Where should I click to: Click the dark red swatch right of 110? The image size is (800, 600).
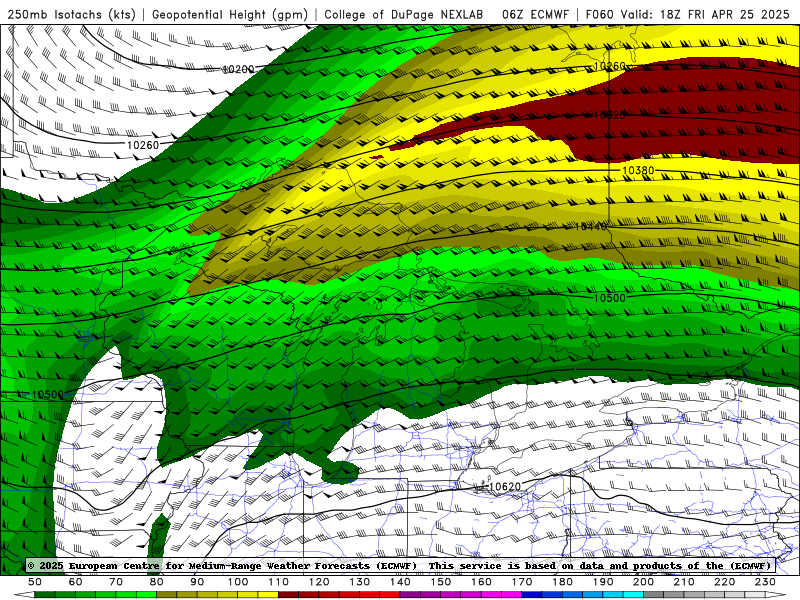tap(289, 595)
